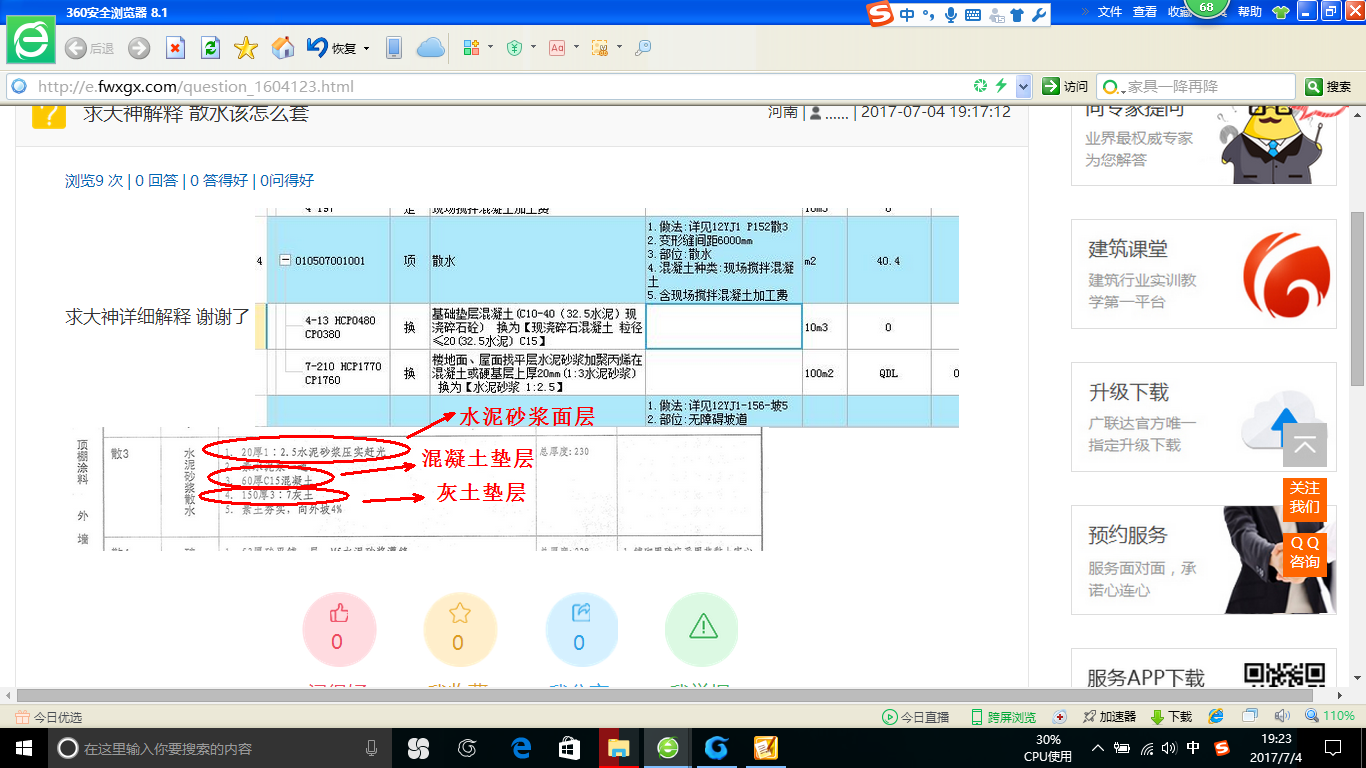Click the Aa translation icon
The width and height of the screenshot is (1366, 768).
point(557,48)
